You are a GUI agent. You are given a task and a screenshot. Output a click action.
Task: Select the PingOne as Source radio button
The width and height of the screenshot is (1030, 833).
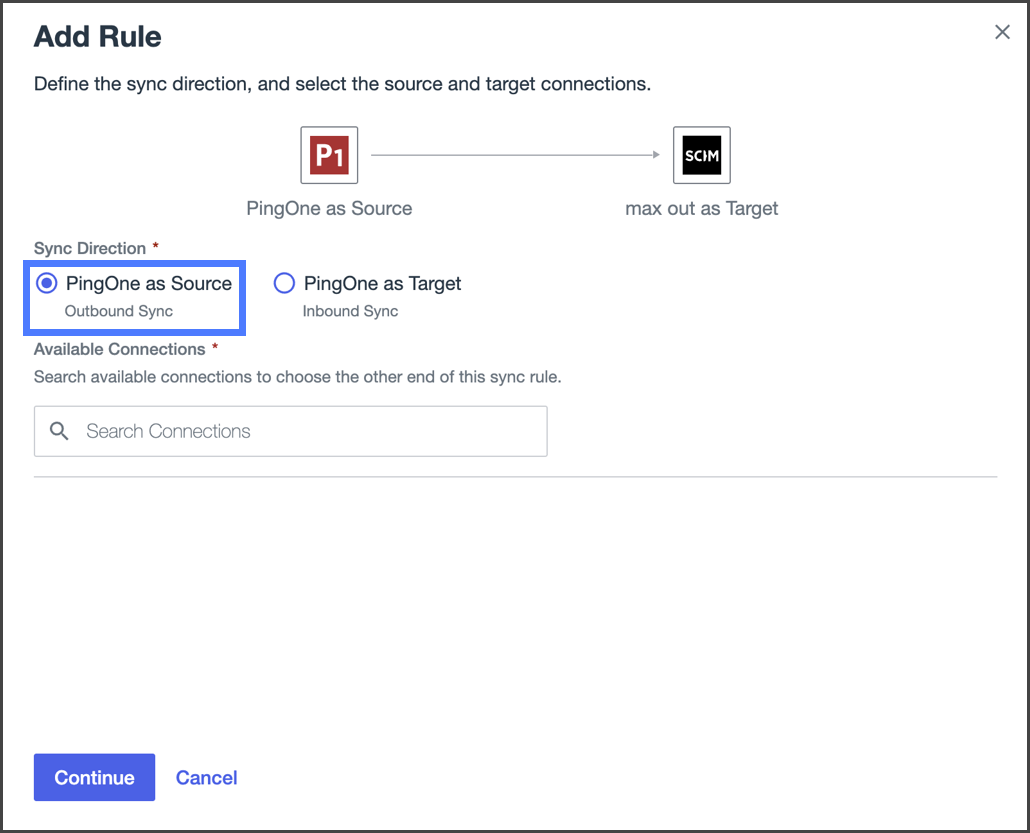pyautogui.click(x=47, y=284)
